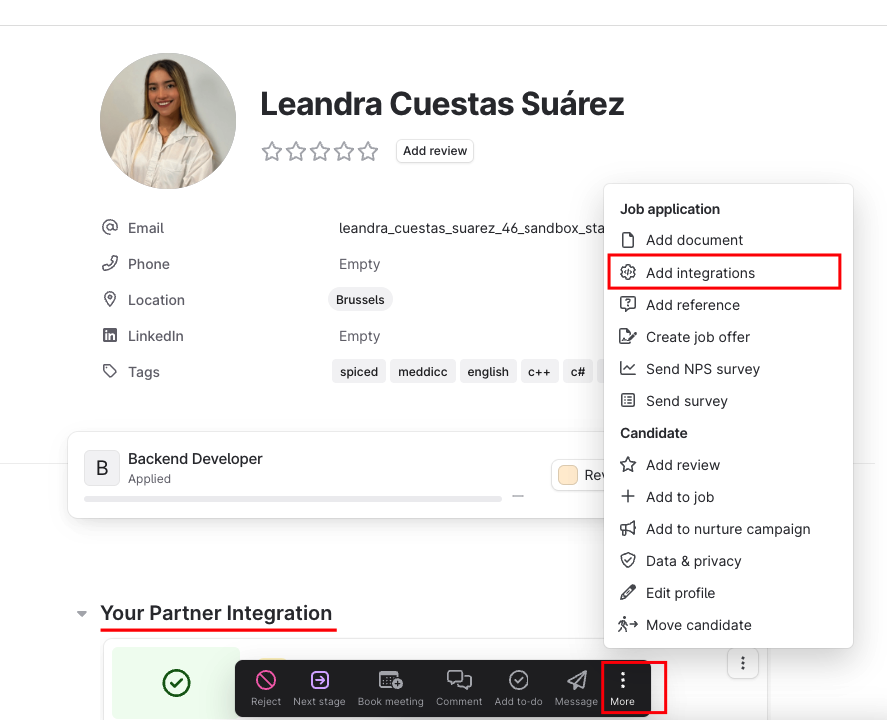Select the Add to-do checkmark icon

pyautogui.click(x=518, y=680)
